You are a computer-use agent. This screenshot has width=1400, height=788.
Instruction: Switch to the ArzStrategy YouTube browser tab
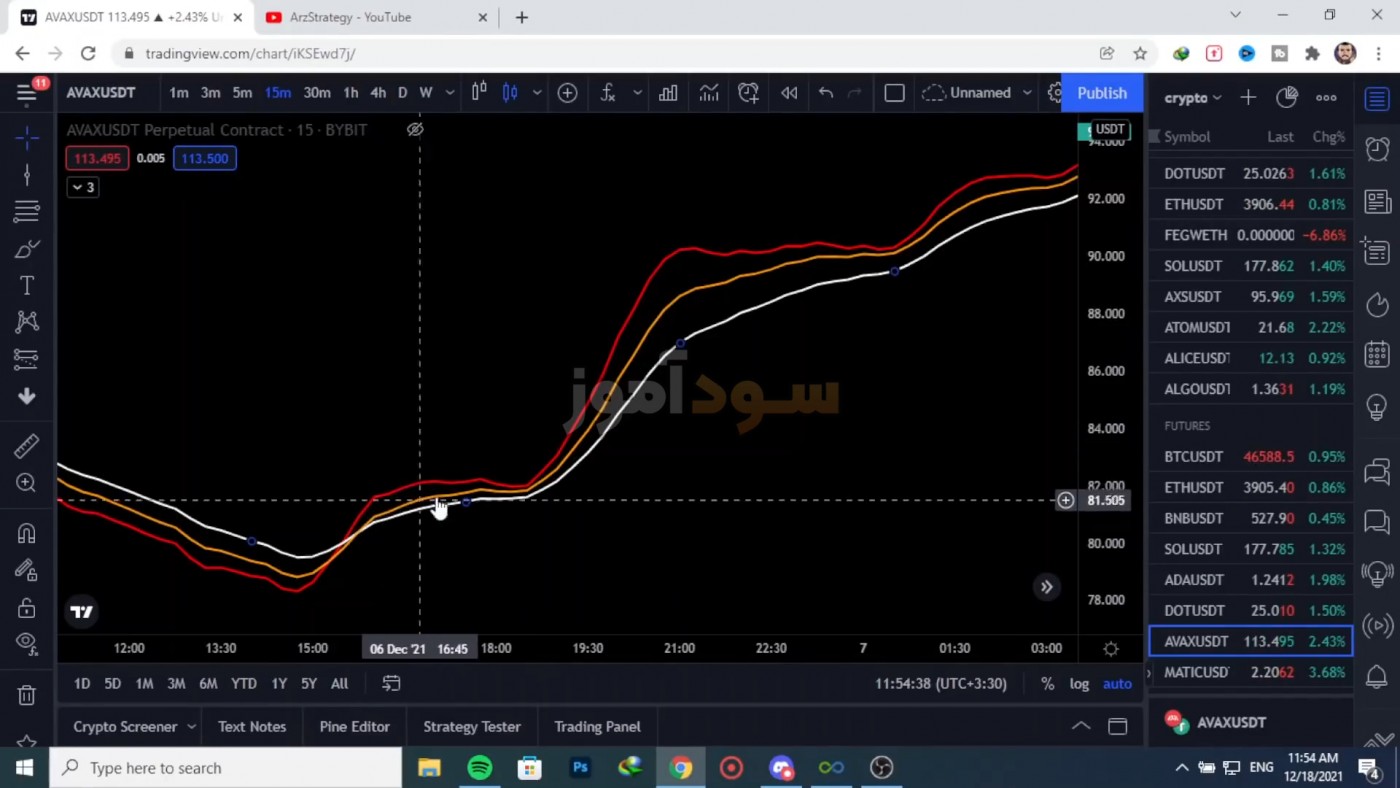click(375, 17)
